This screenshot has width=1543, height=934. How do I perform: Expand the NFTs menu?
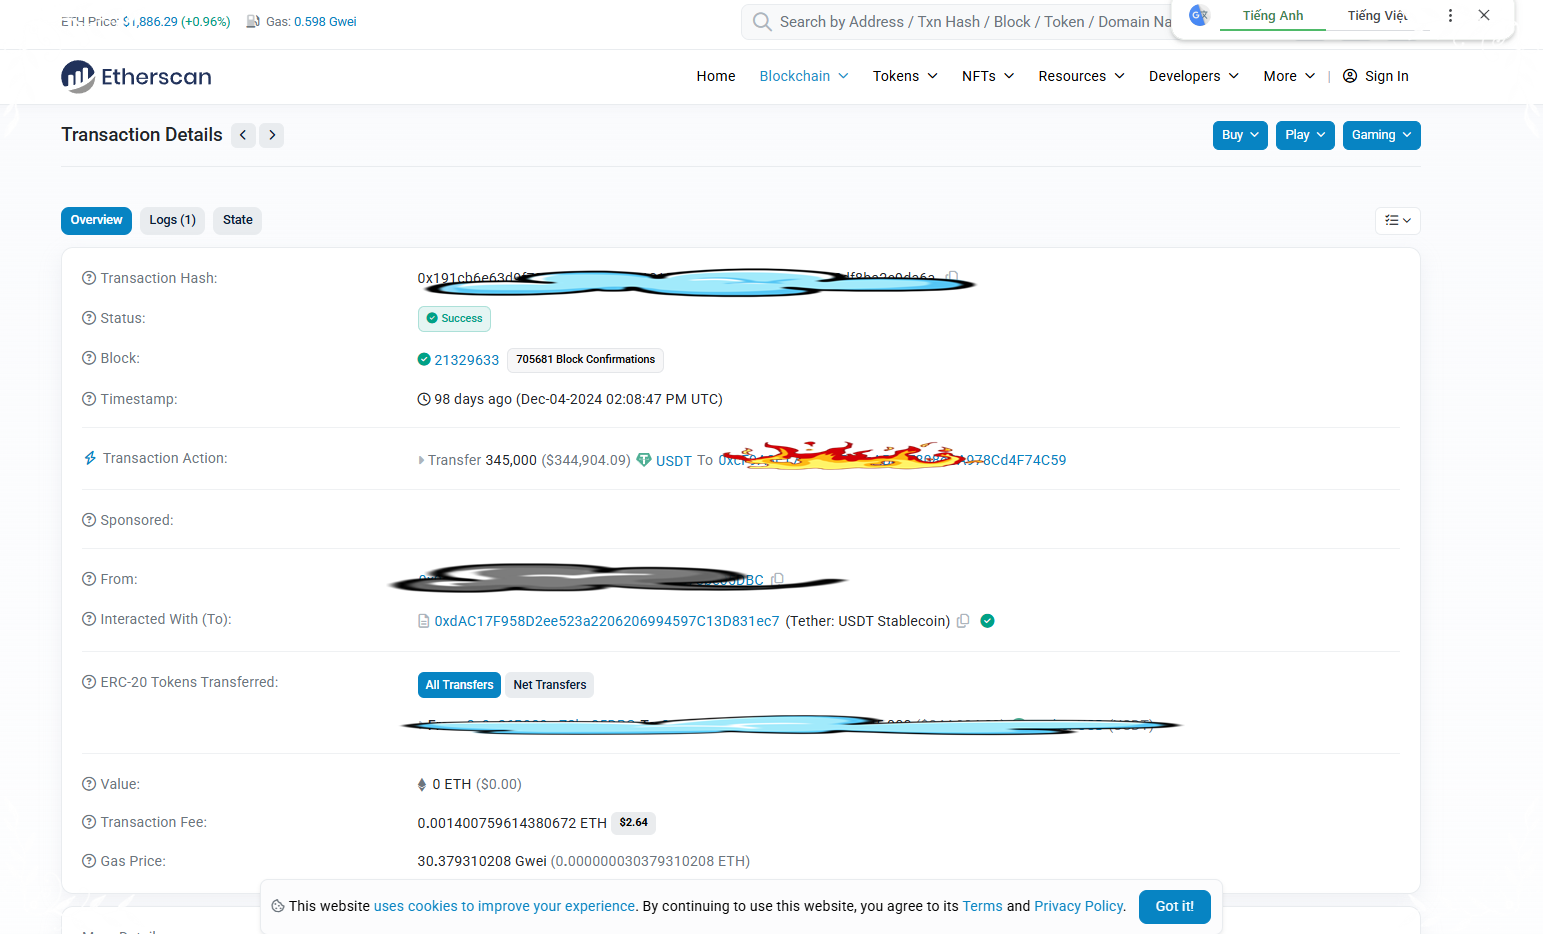988,76
